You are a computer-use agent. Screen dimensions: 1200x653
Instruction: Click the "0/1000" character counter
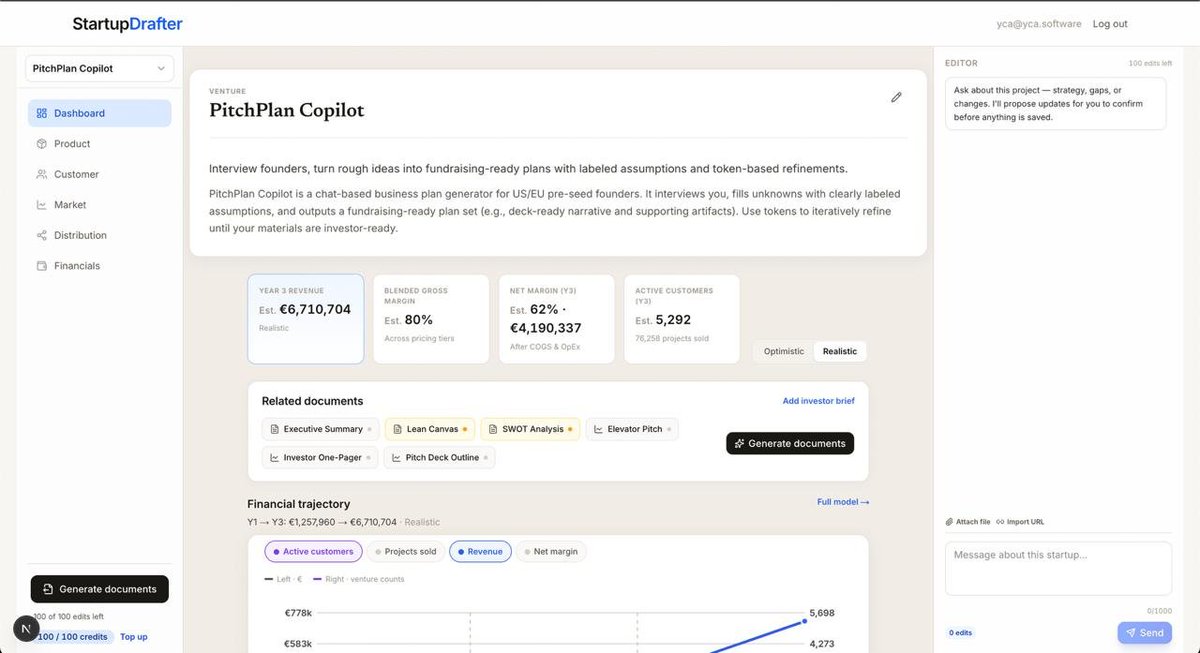click(1159, 611)
